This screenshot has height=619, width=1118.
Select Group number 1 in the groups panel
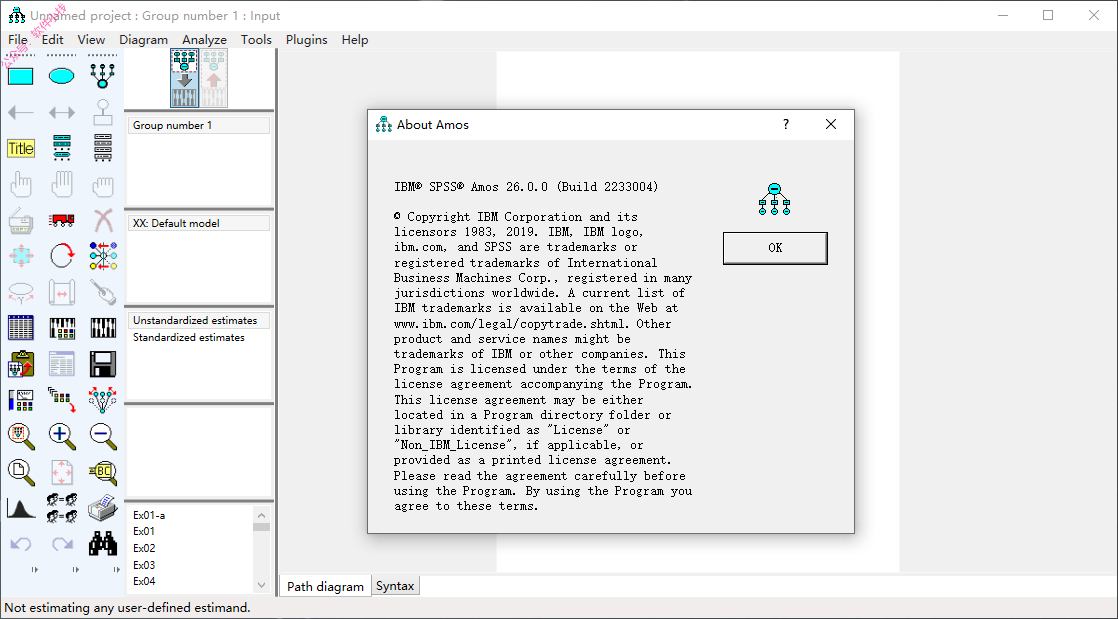199,126
